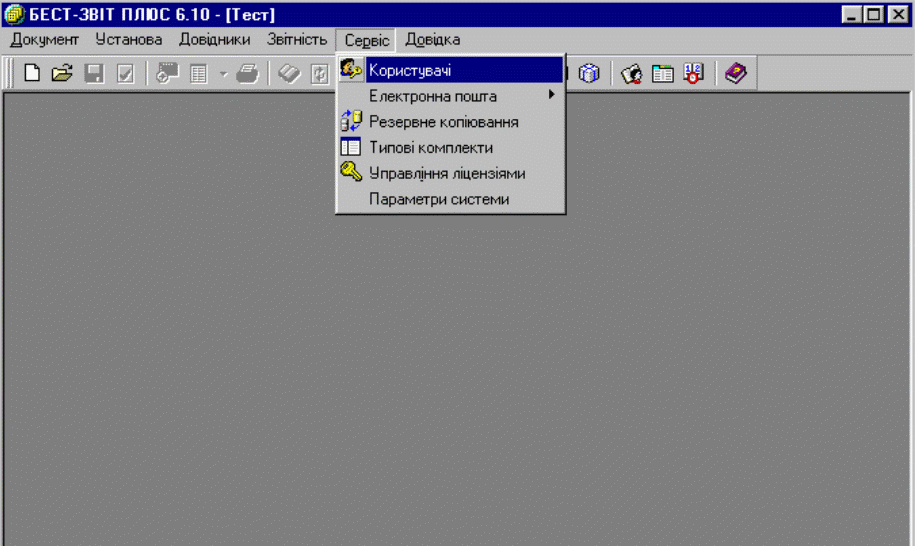This screenshot has width=915, height=546.
Task: Choose Типові комплекти menu entry
Action: pyautogui.click(x=430, y=148)
